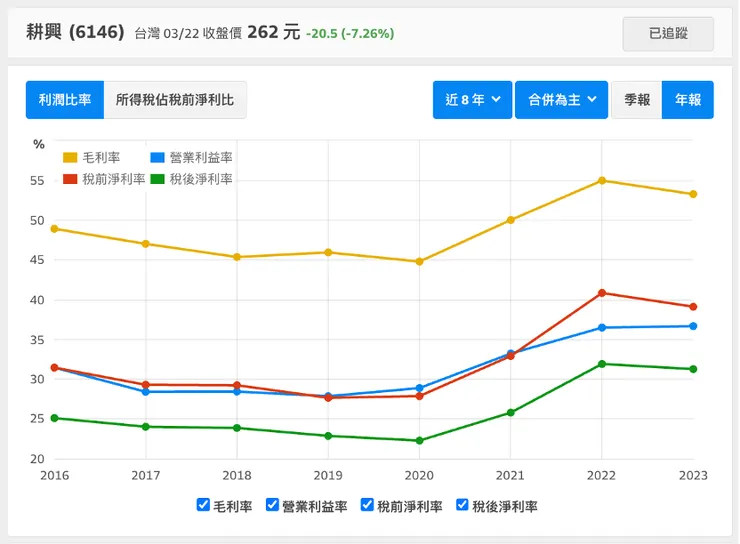Click the 20 y-axis value label
The width and height of the screenshot is (740, 544).
[37, 459]
